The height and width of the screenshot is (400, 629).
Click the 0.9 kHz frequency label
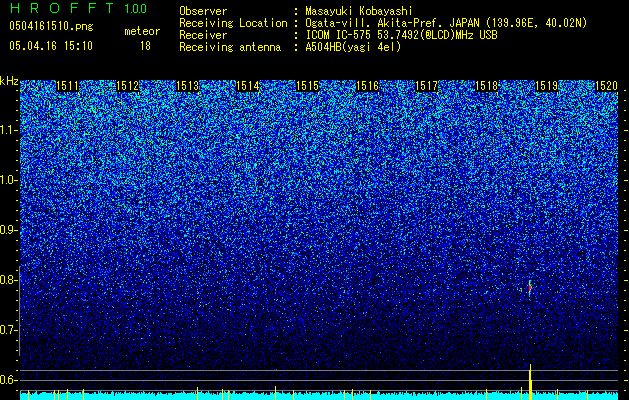(x=9, y=230)
